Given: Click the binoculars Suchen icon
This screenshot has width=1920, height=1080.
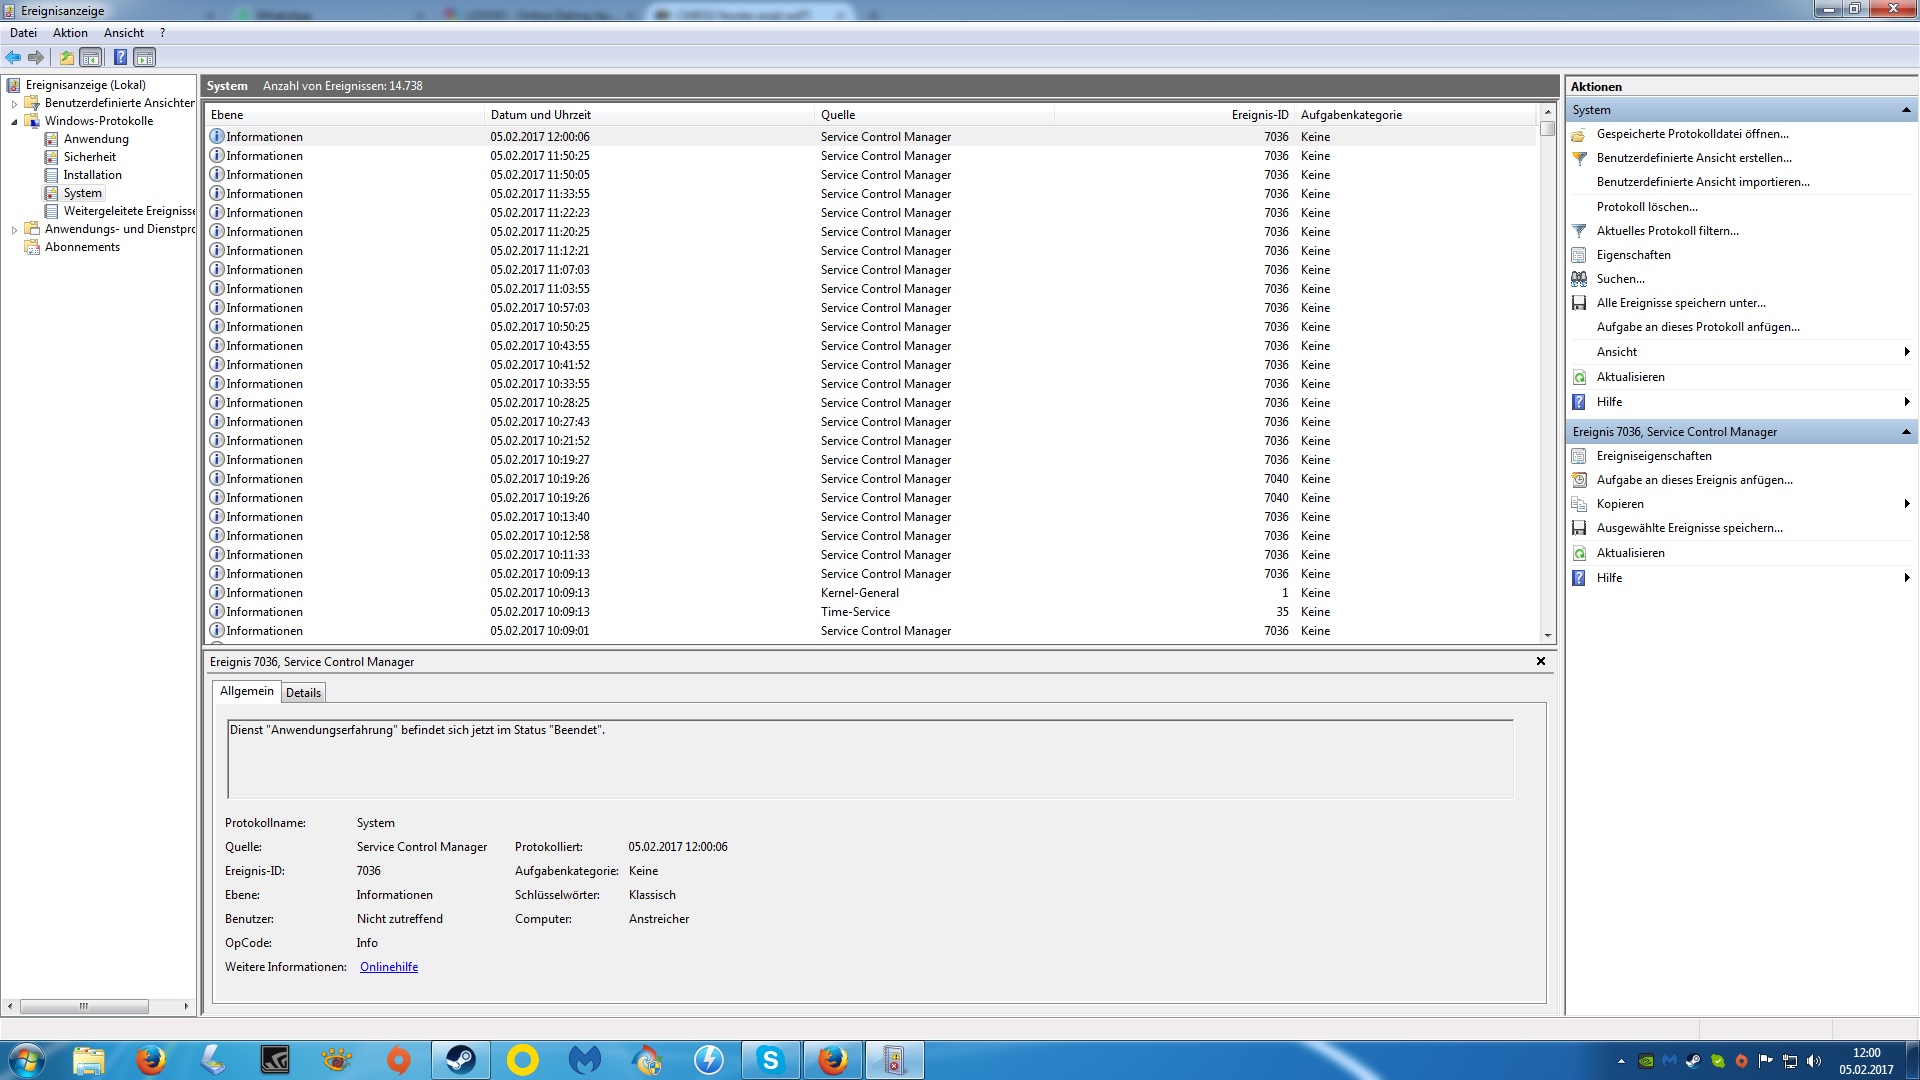Looking at the screenshot, I should [1579, 279].
